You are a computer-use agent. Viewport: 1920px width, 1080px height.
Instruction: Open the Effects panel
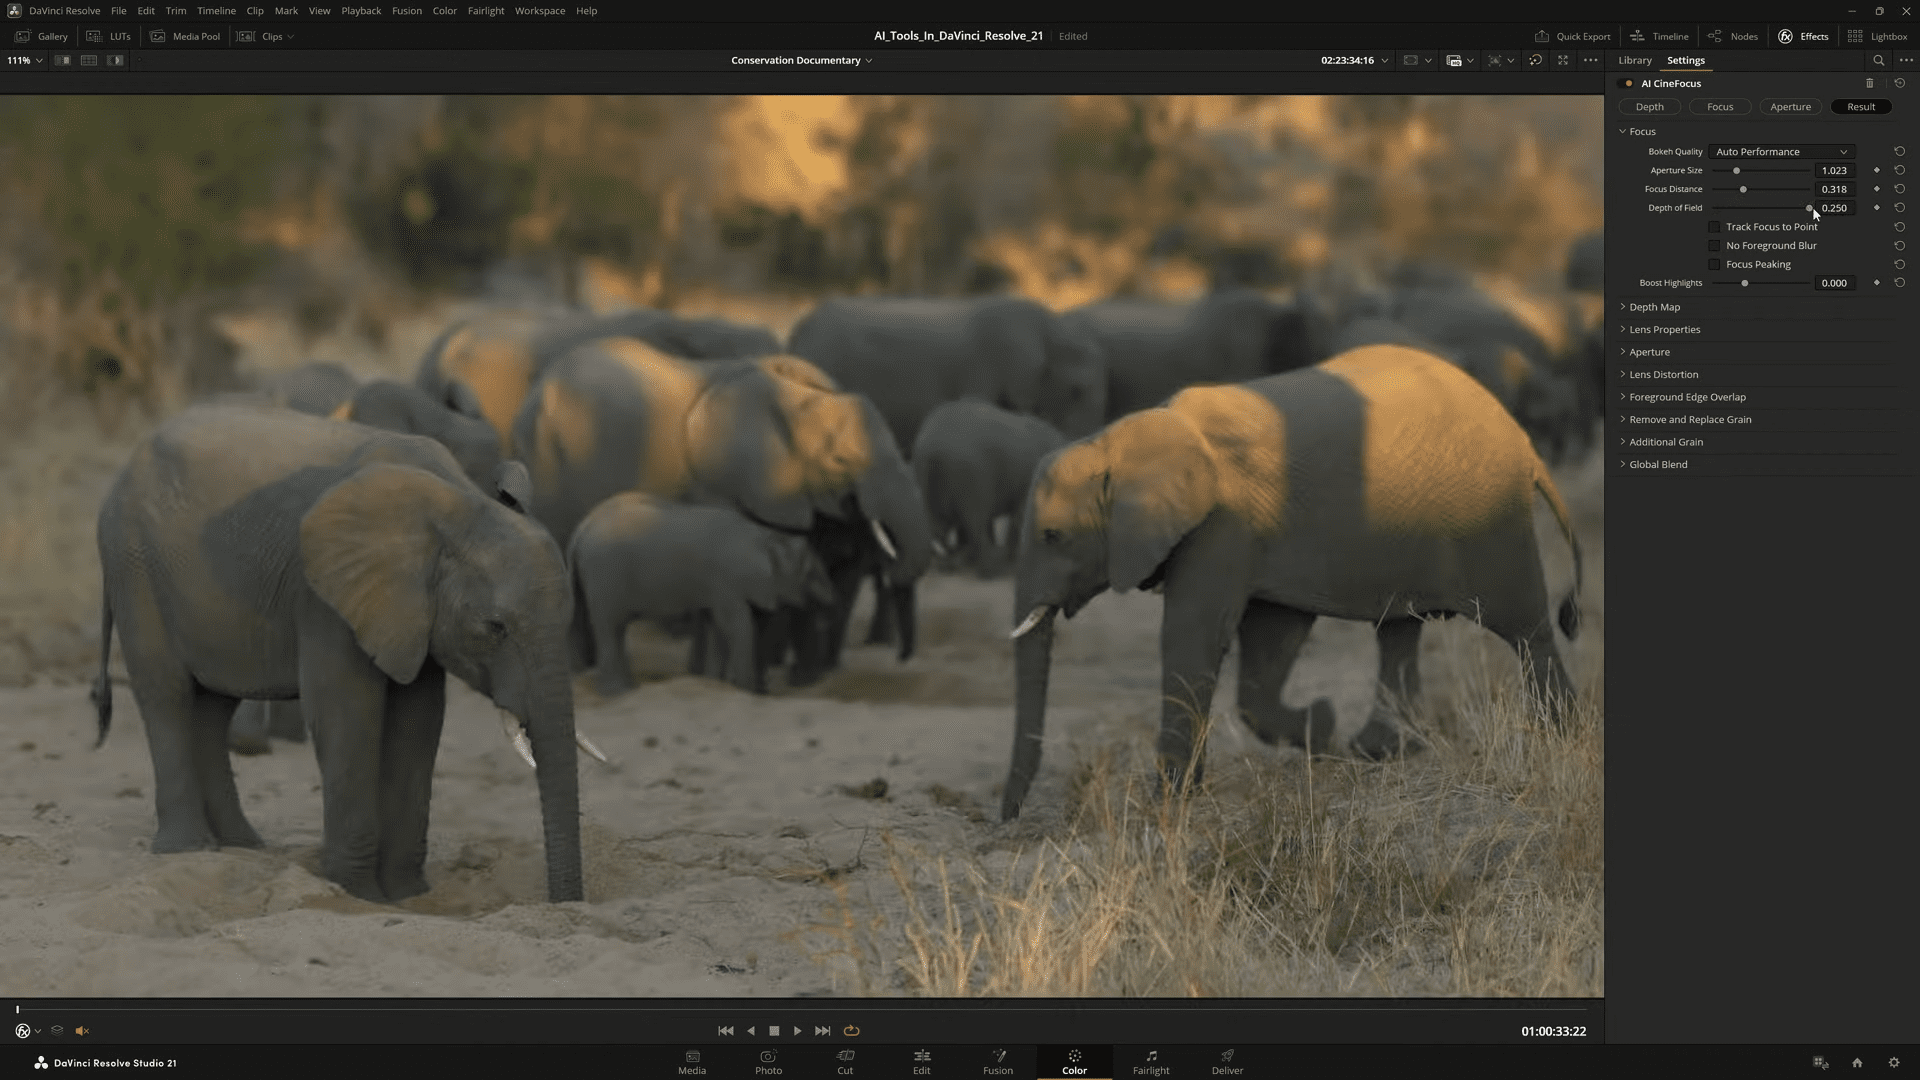point(1802,36)
